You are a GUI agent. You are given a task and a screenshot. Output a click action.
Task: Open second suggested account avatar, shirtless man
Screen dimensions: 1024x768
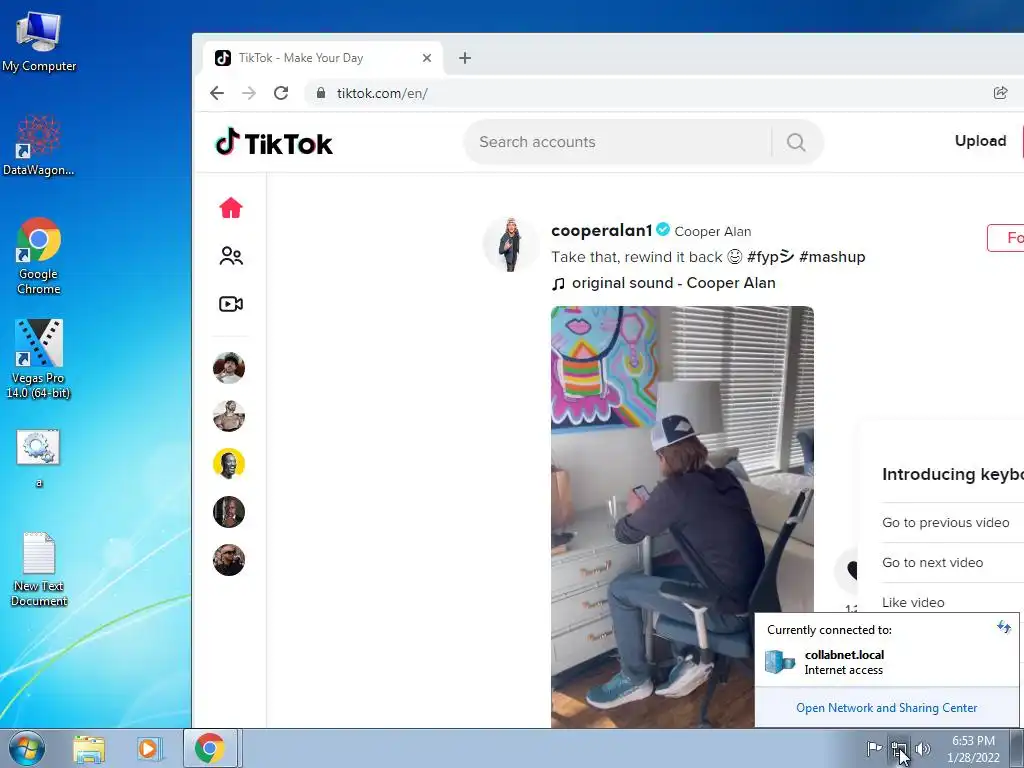[x=229, y=416]
